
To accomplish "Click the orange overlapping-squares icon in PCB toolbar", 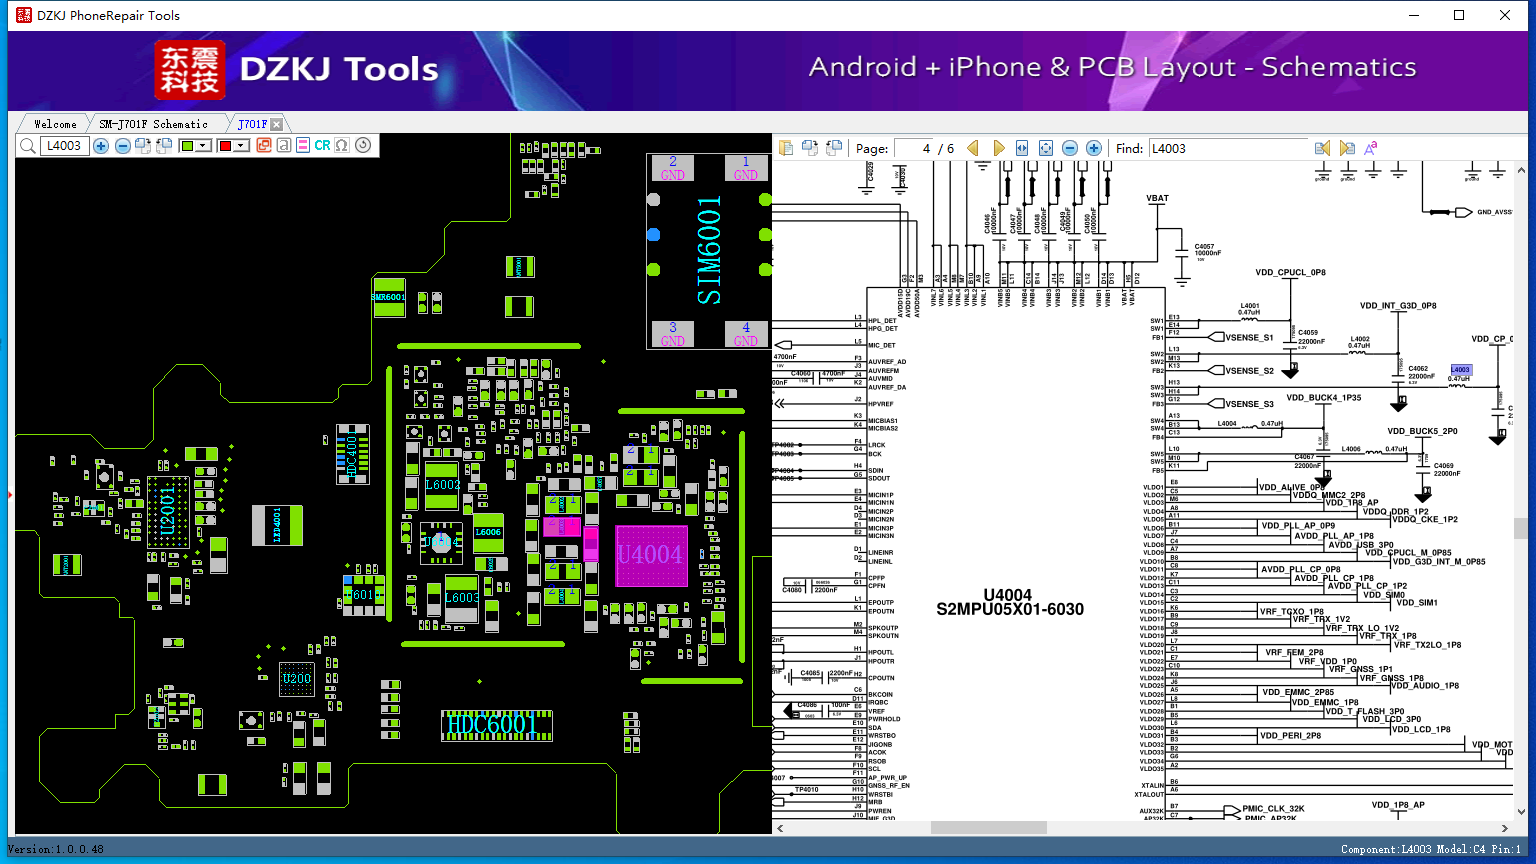I will [264, 146].
